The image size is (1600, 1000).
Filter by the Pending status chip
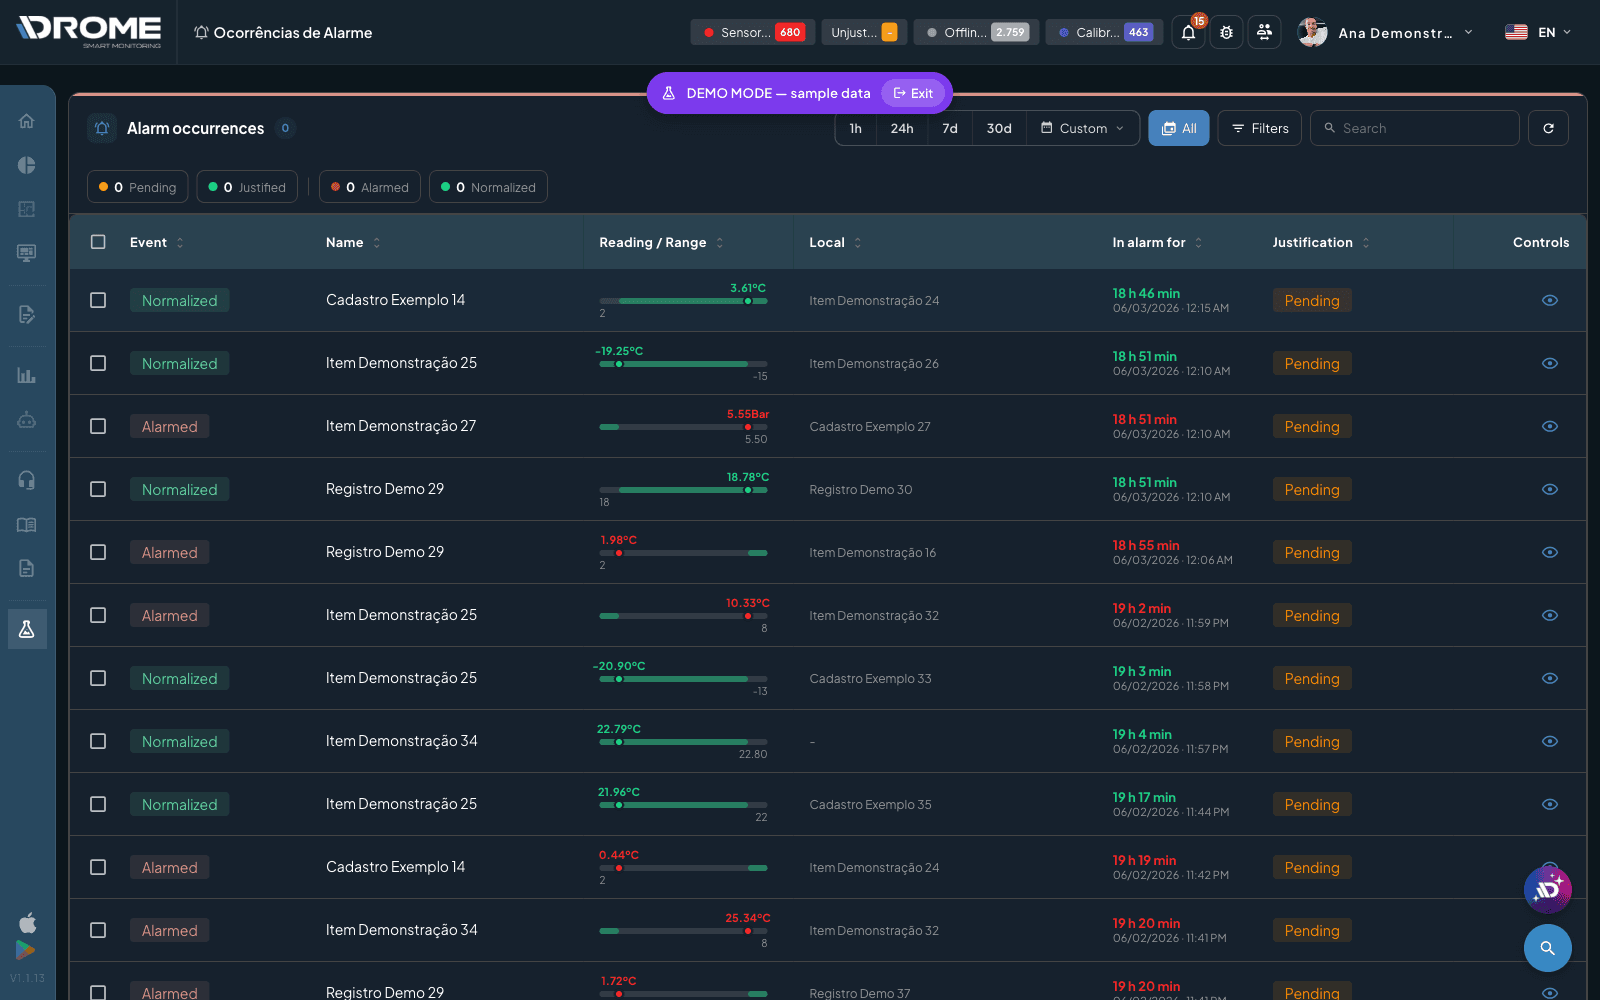click(137, 187)
